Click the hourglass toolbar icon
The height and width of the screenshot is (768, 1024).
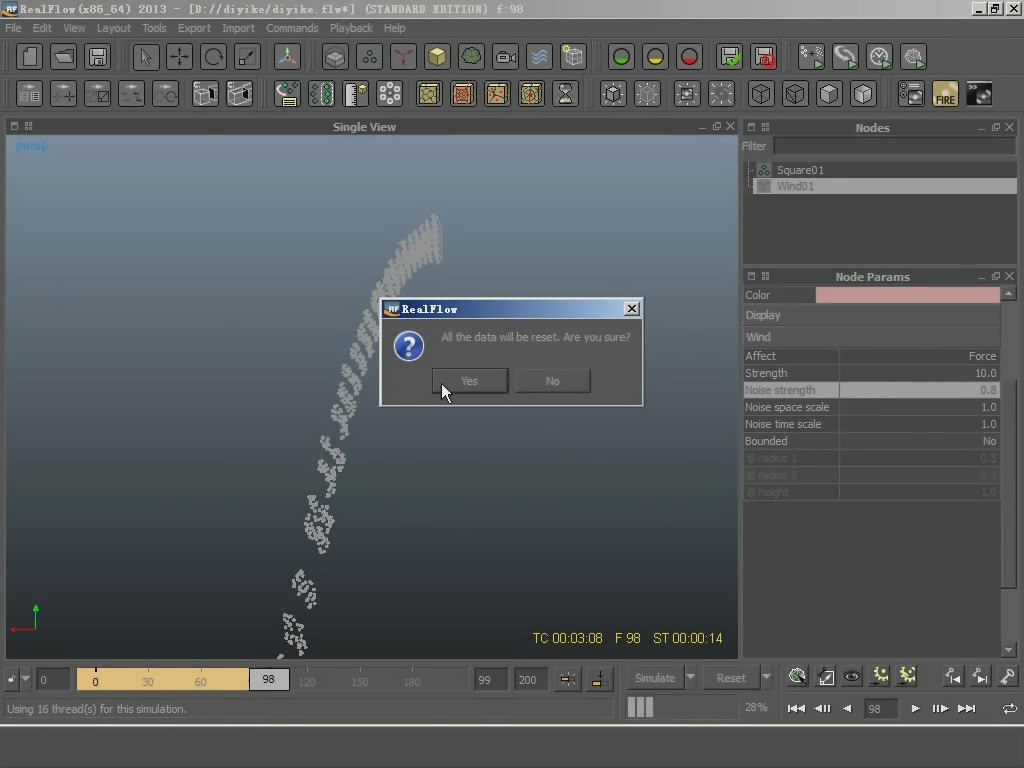click(x=565, y=94)
